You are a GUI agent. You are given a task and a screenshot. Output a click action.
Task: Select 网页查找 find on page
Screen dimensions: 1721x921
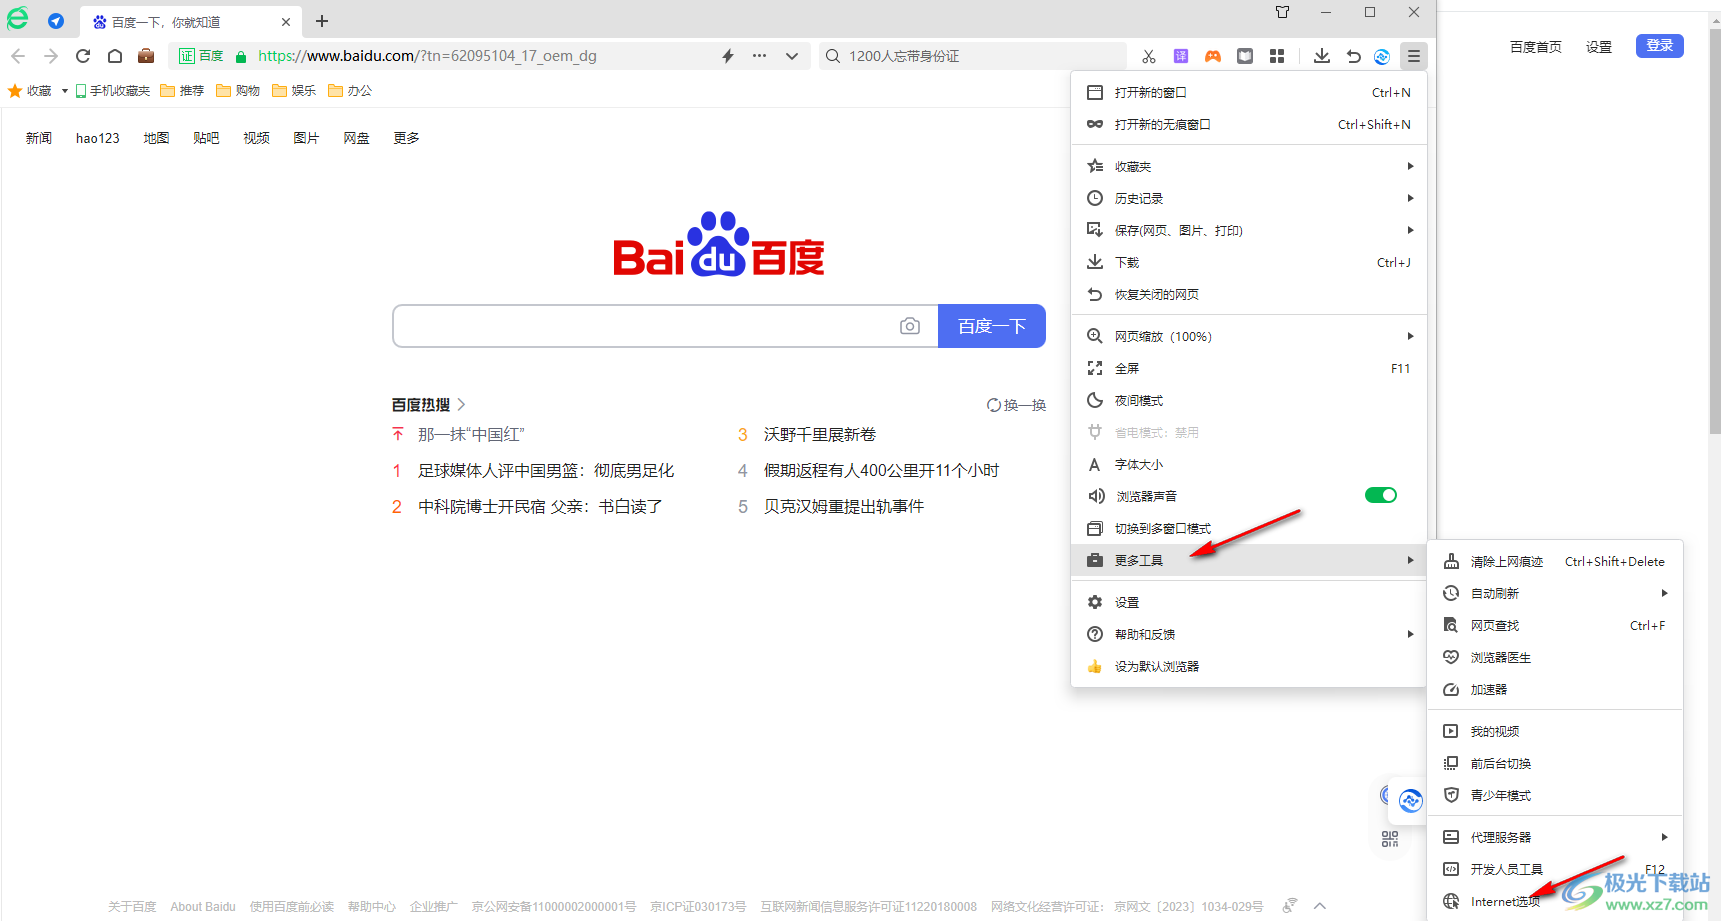point(1555,625)
